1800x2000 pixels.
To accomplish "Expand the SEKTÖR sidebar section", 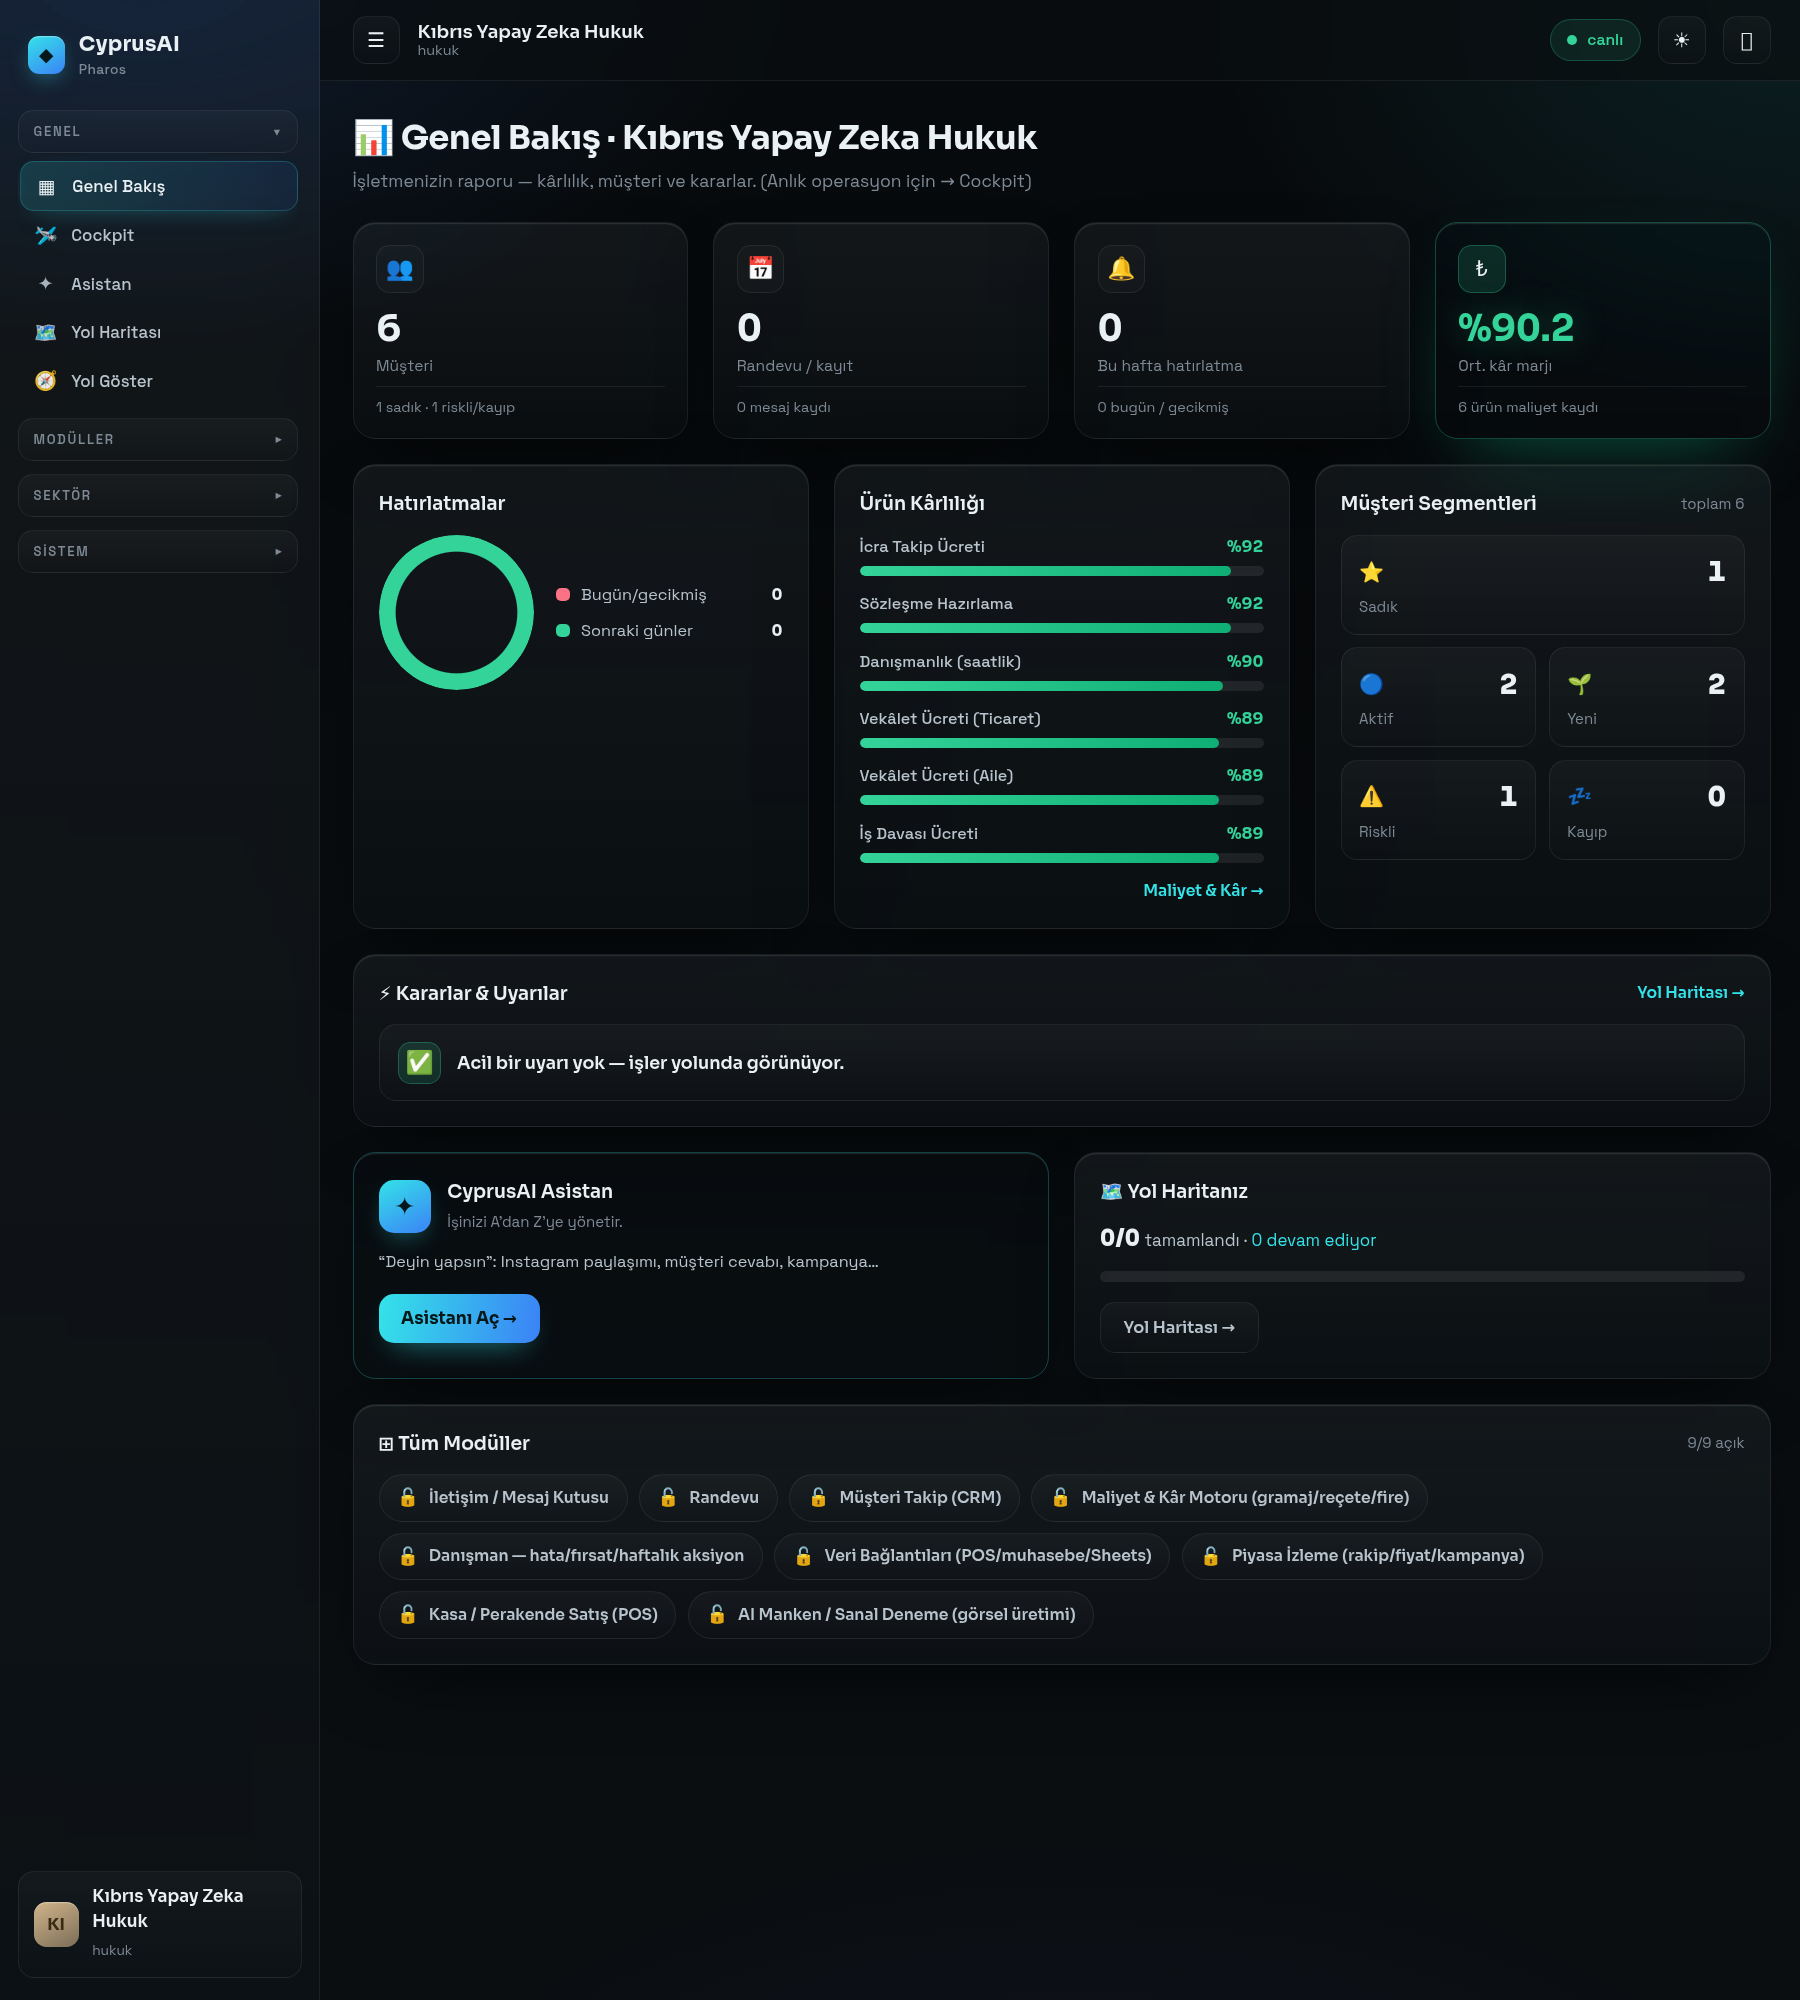I will pos(158,495).
